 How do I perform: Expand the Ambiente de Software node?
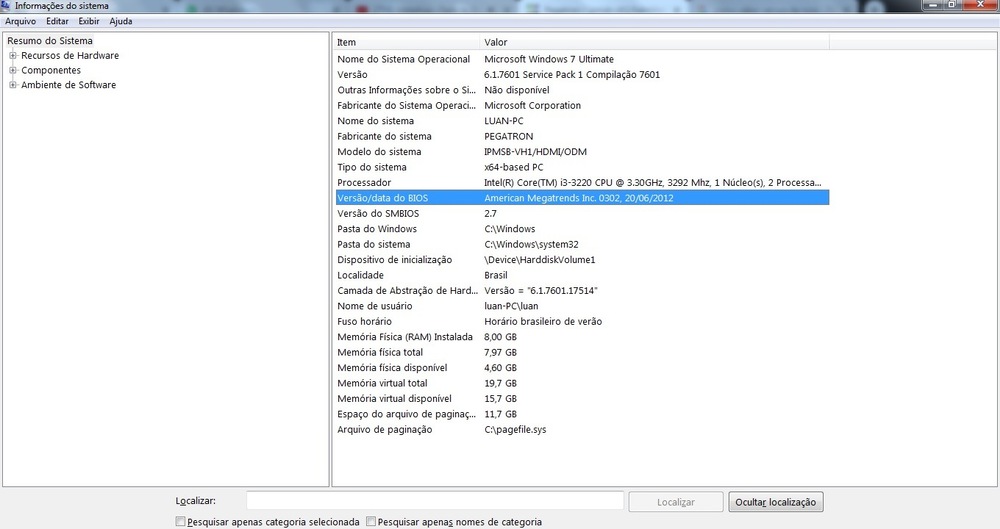click(13, 85)
